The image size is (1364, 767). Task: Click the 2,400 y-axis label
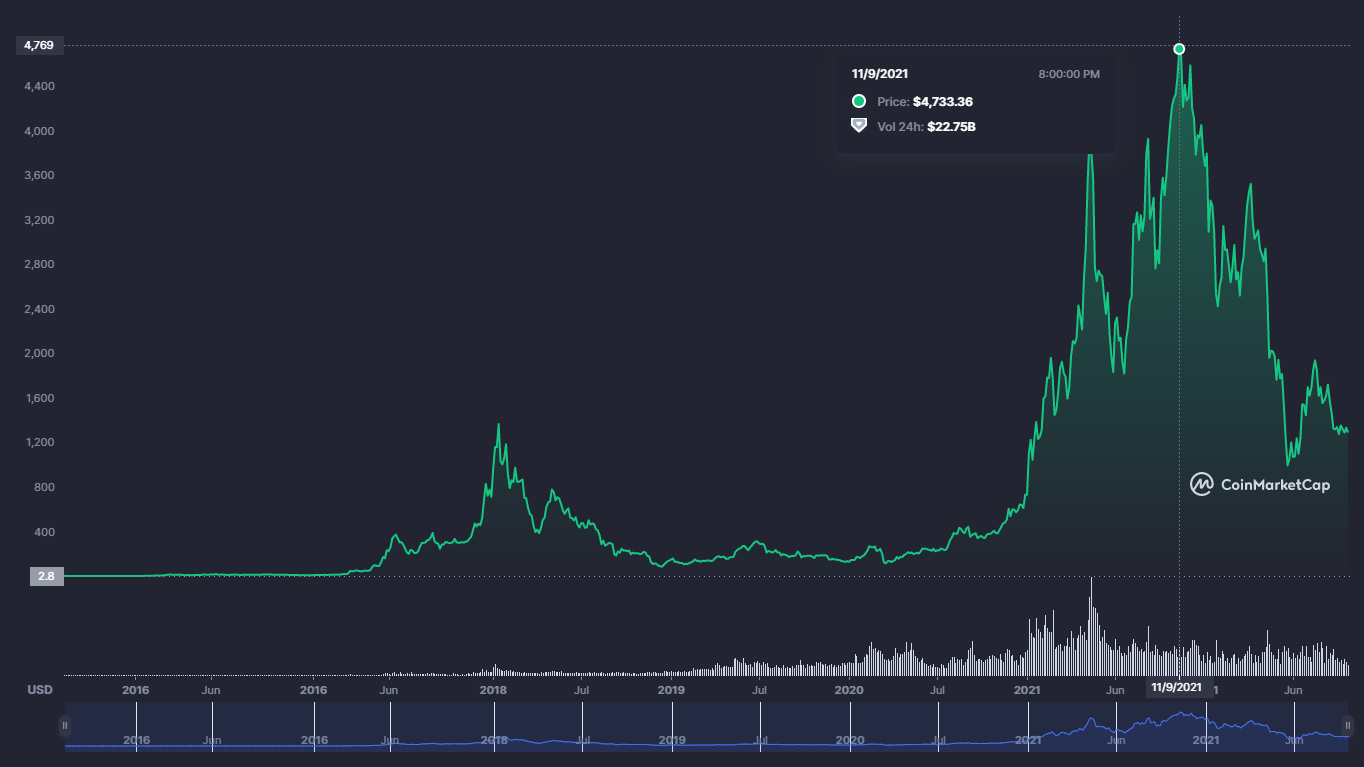tap(40, 309)
